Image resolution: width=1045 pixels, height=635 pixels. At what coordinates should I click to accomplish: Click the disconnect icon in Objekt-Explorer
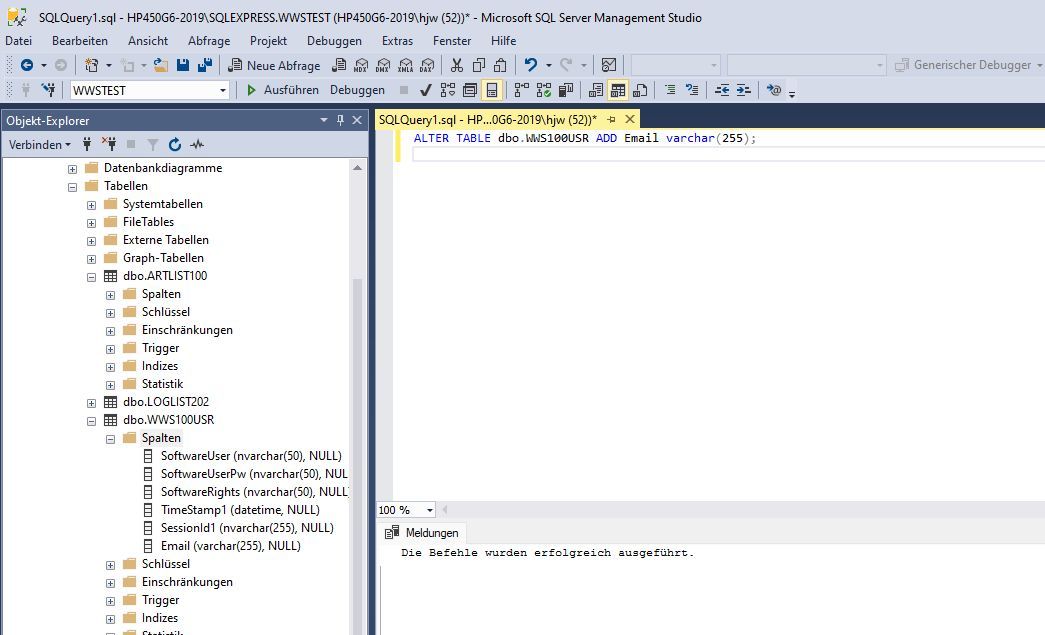point(109,145)
